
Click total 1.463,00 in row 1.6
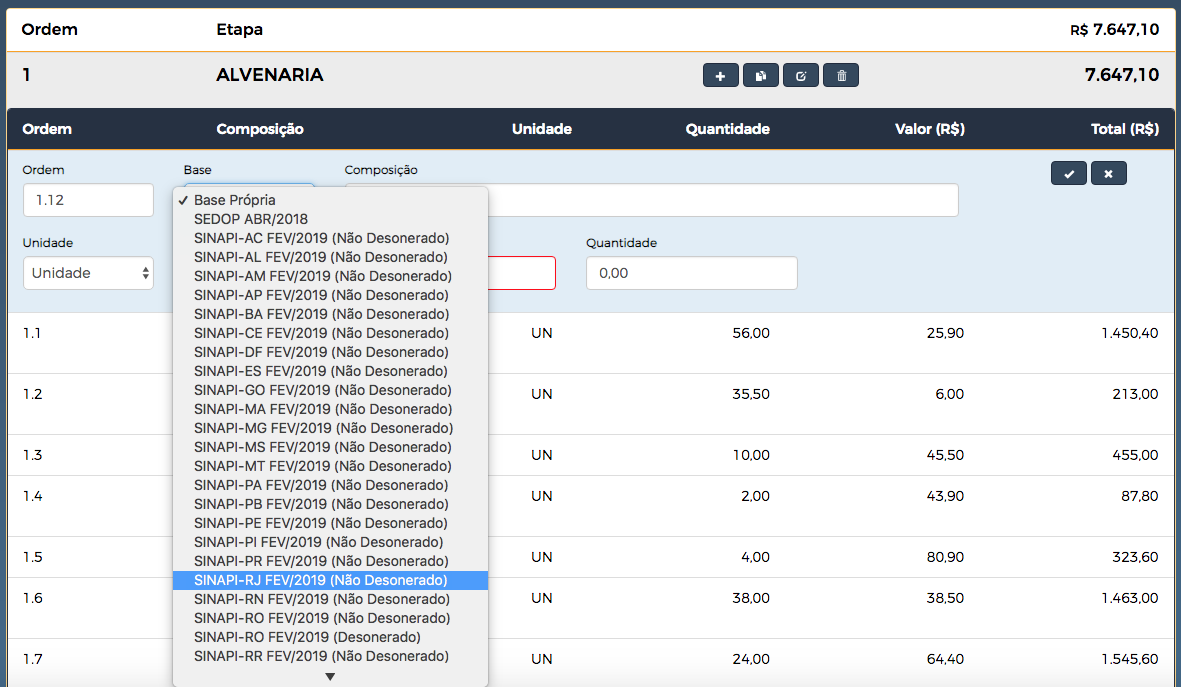pyautogui.click(x=1130, y=598)
